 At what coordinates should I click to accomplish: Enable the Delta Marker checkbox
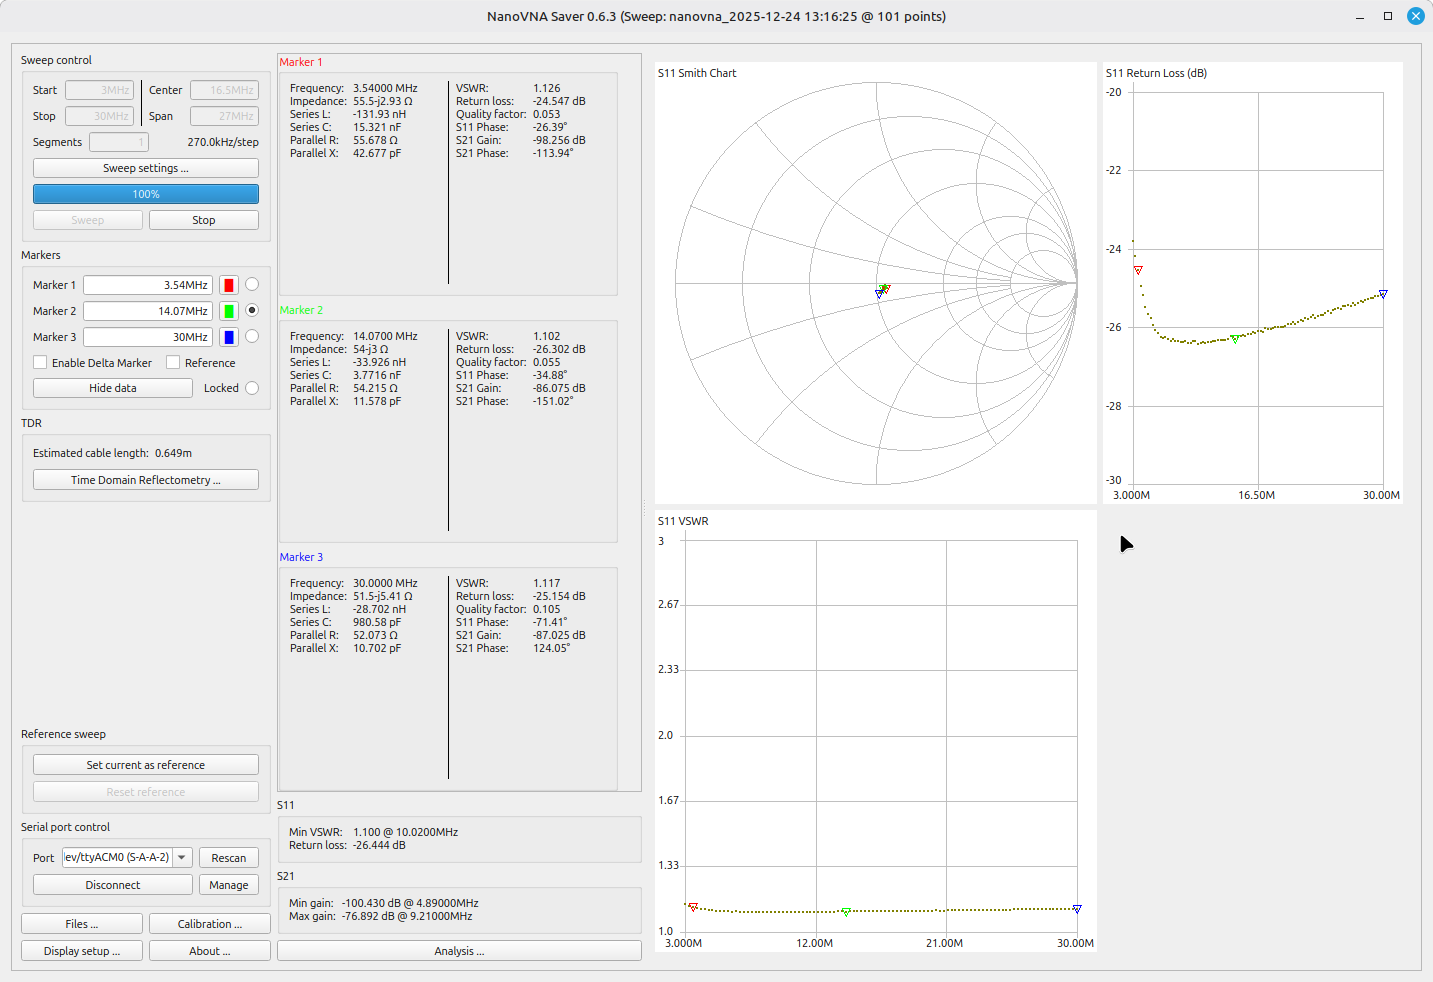pos(41,363)
